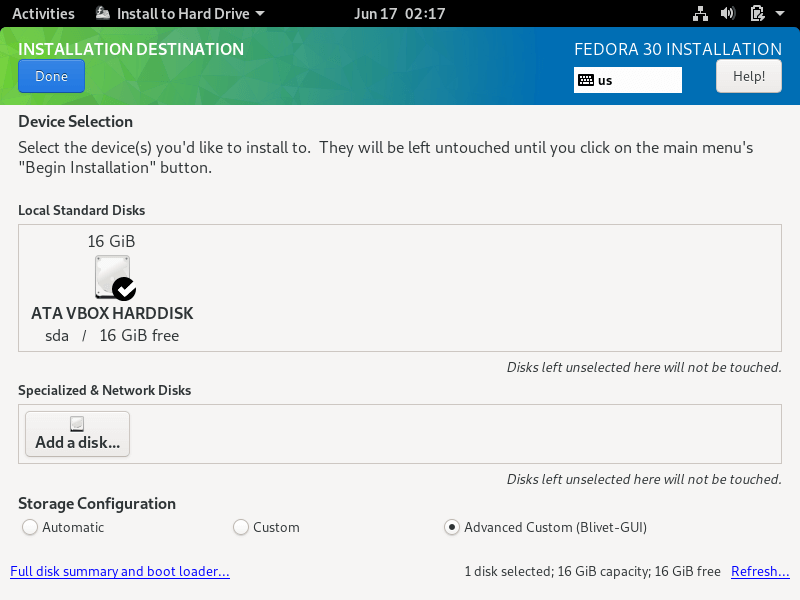Expand the system menu arrow in top bar
Viewport: 800px width, 600px height.
[780, 14]
